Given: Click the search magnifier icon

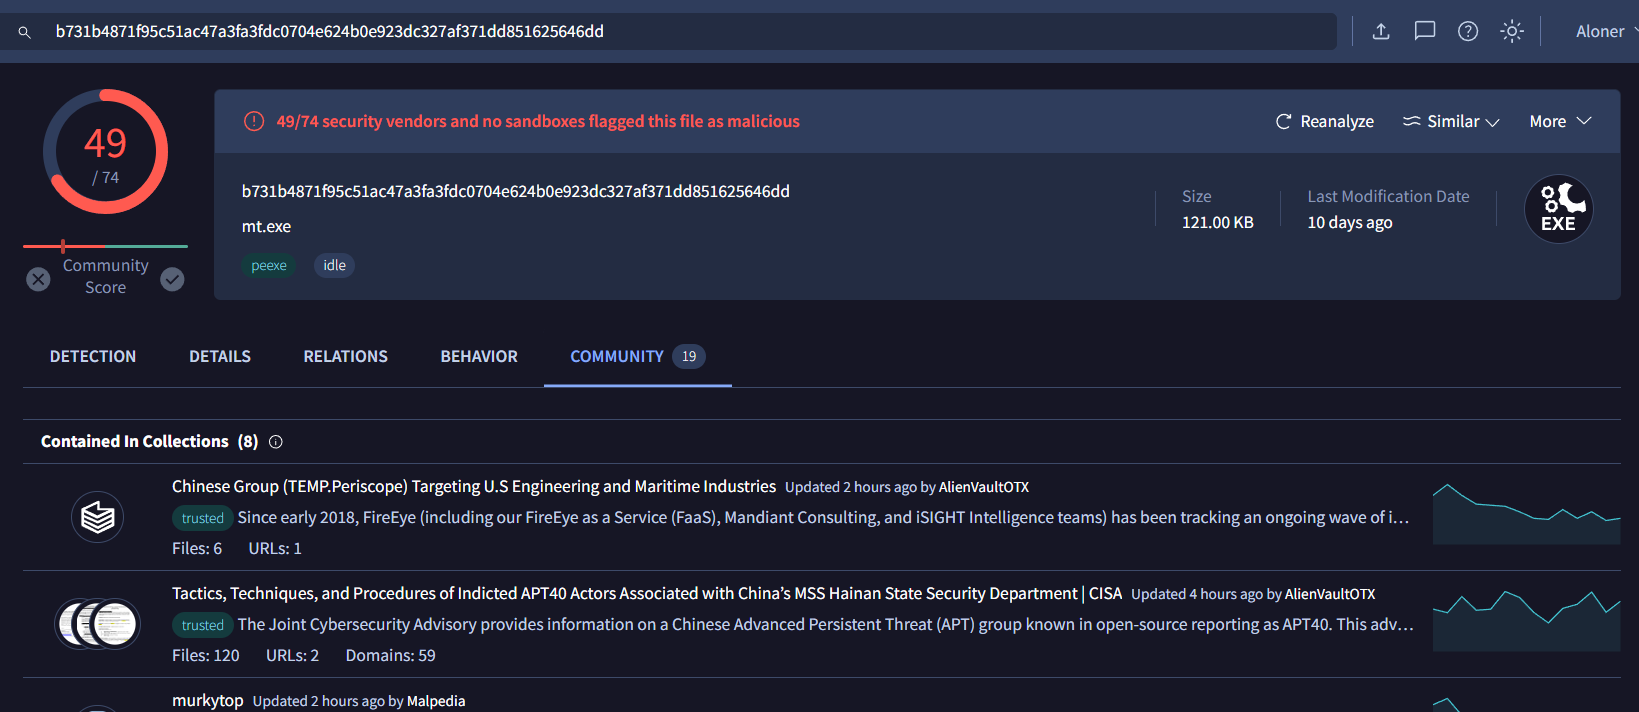Looking at the screenshot, I should (x=25, y=32).
